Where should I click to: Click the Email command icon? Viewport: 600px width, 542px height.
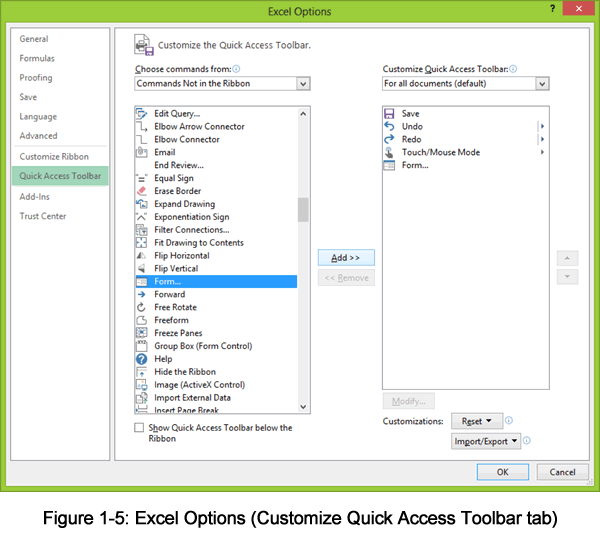pyautogui.click(x=141, y=152)
